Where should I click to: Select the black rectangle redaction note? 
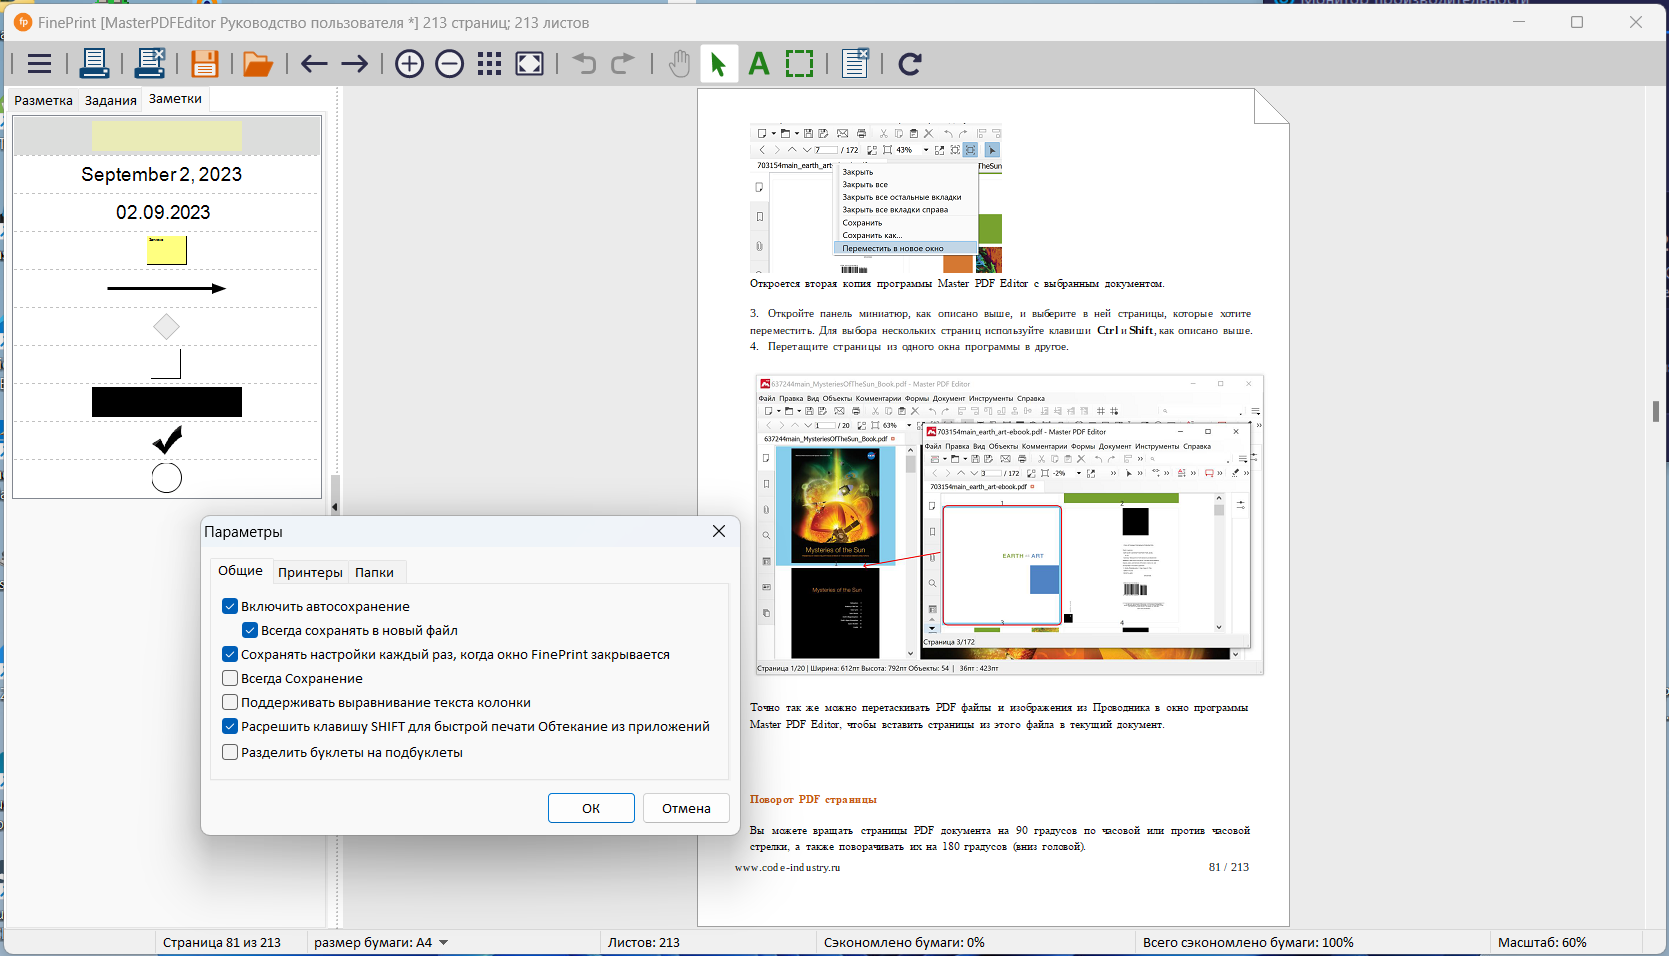(x=167, y=402)
